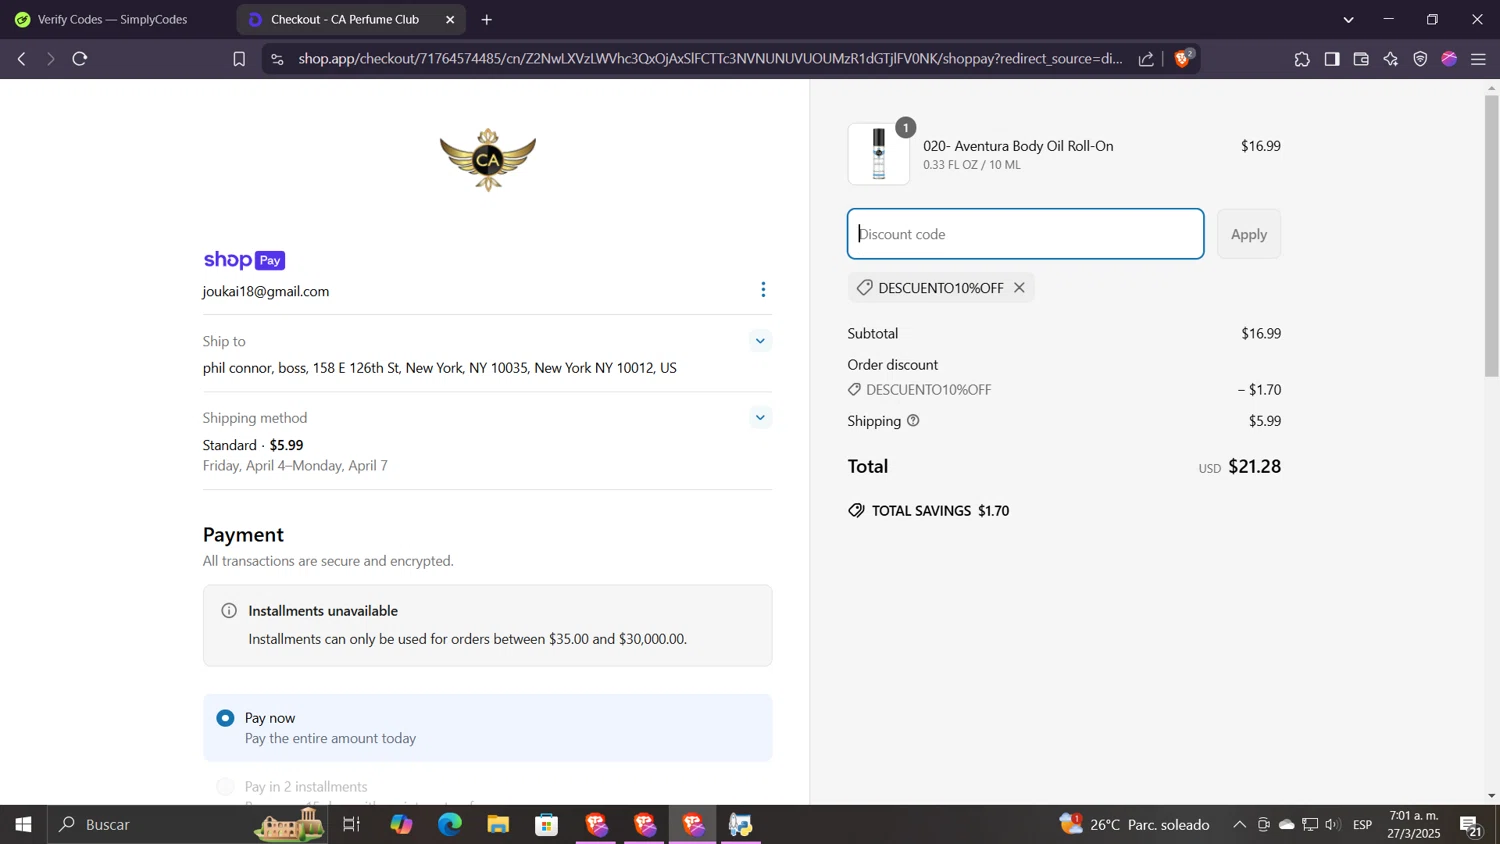1500x844 pixels.
Task: Show hidden system tray icons
Action: [1239, 824]
